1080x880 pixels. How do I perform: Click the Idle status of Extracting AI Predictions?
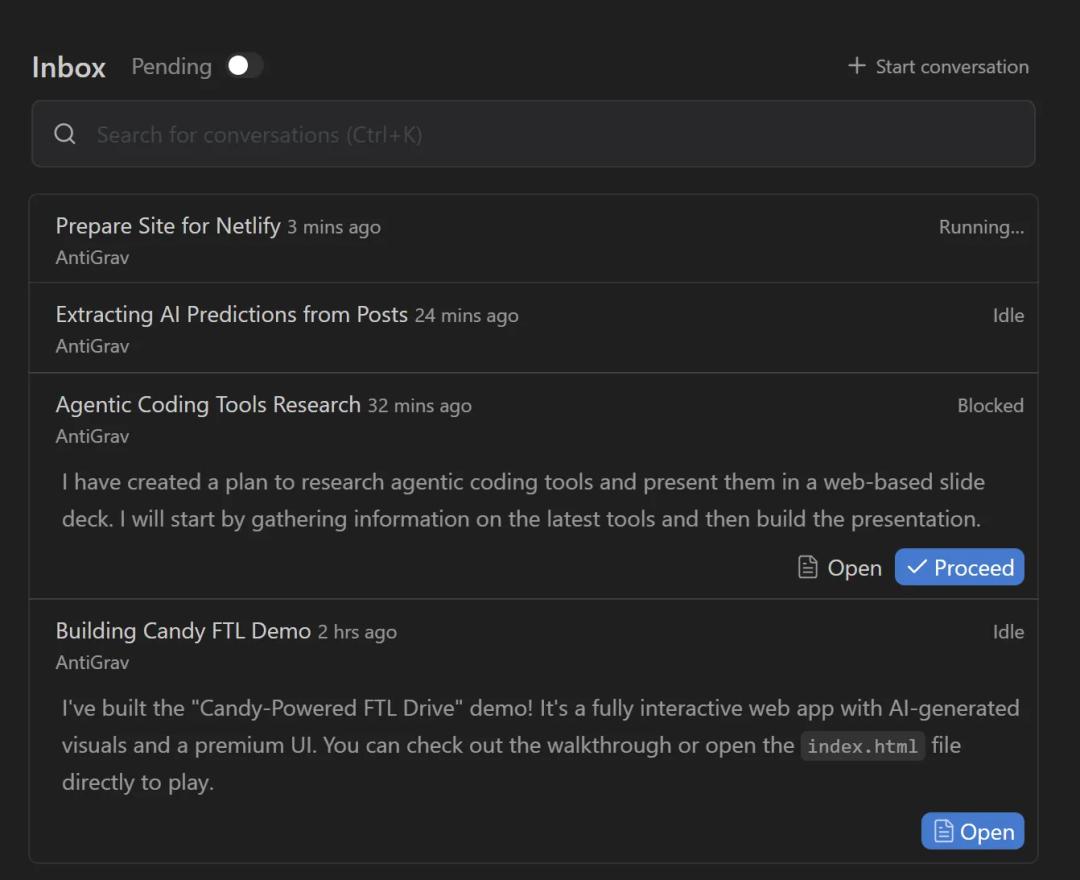(x=1007, y=315)
